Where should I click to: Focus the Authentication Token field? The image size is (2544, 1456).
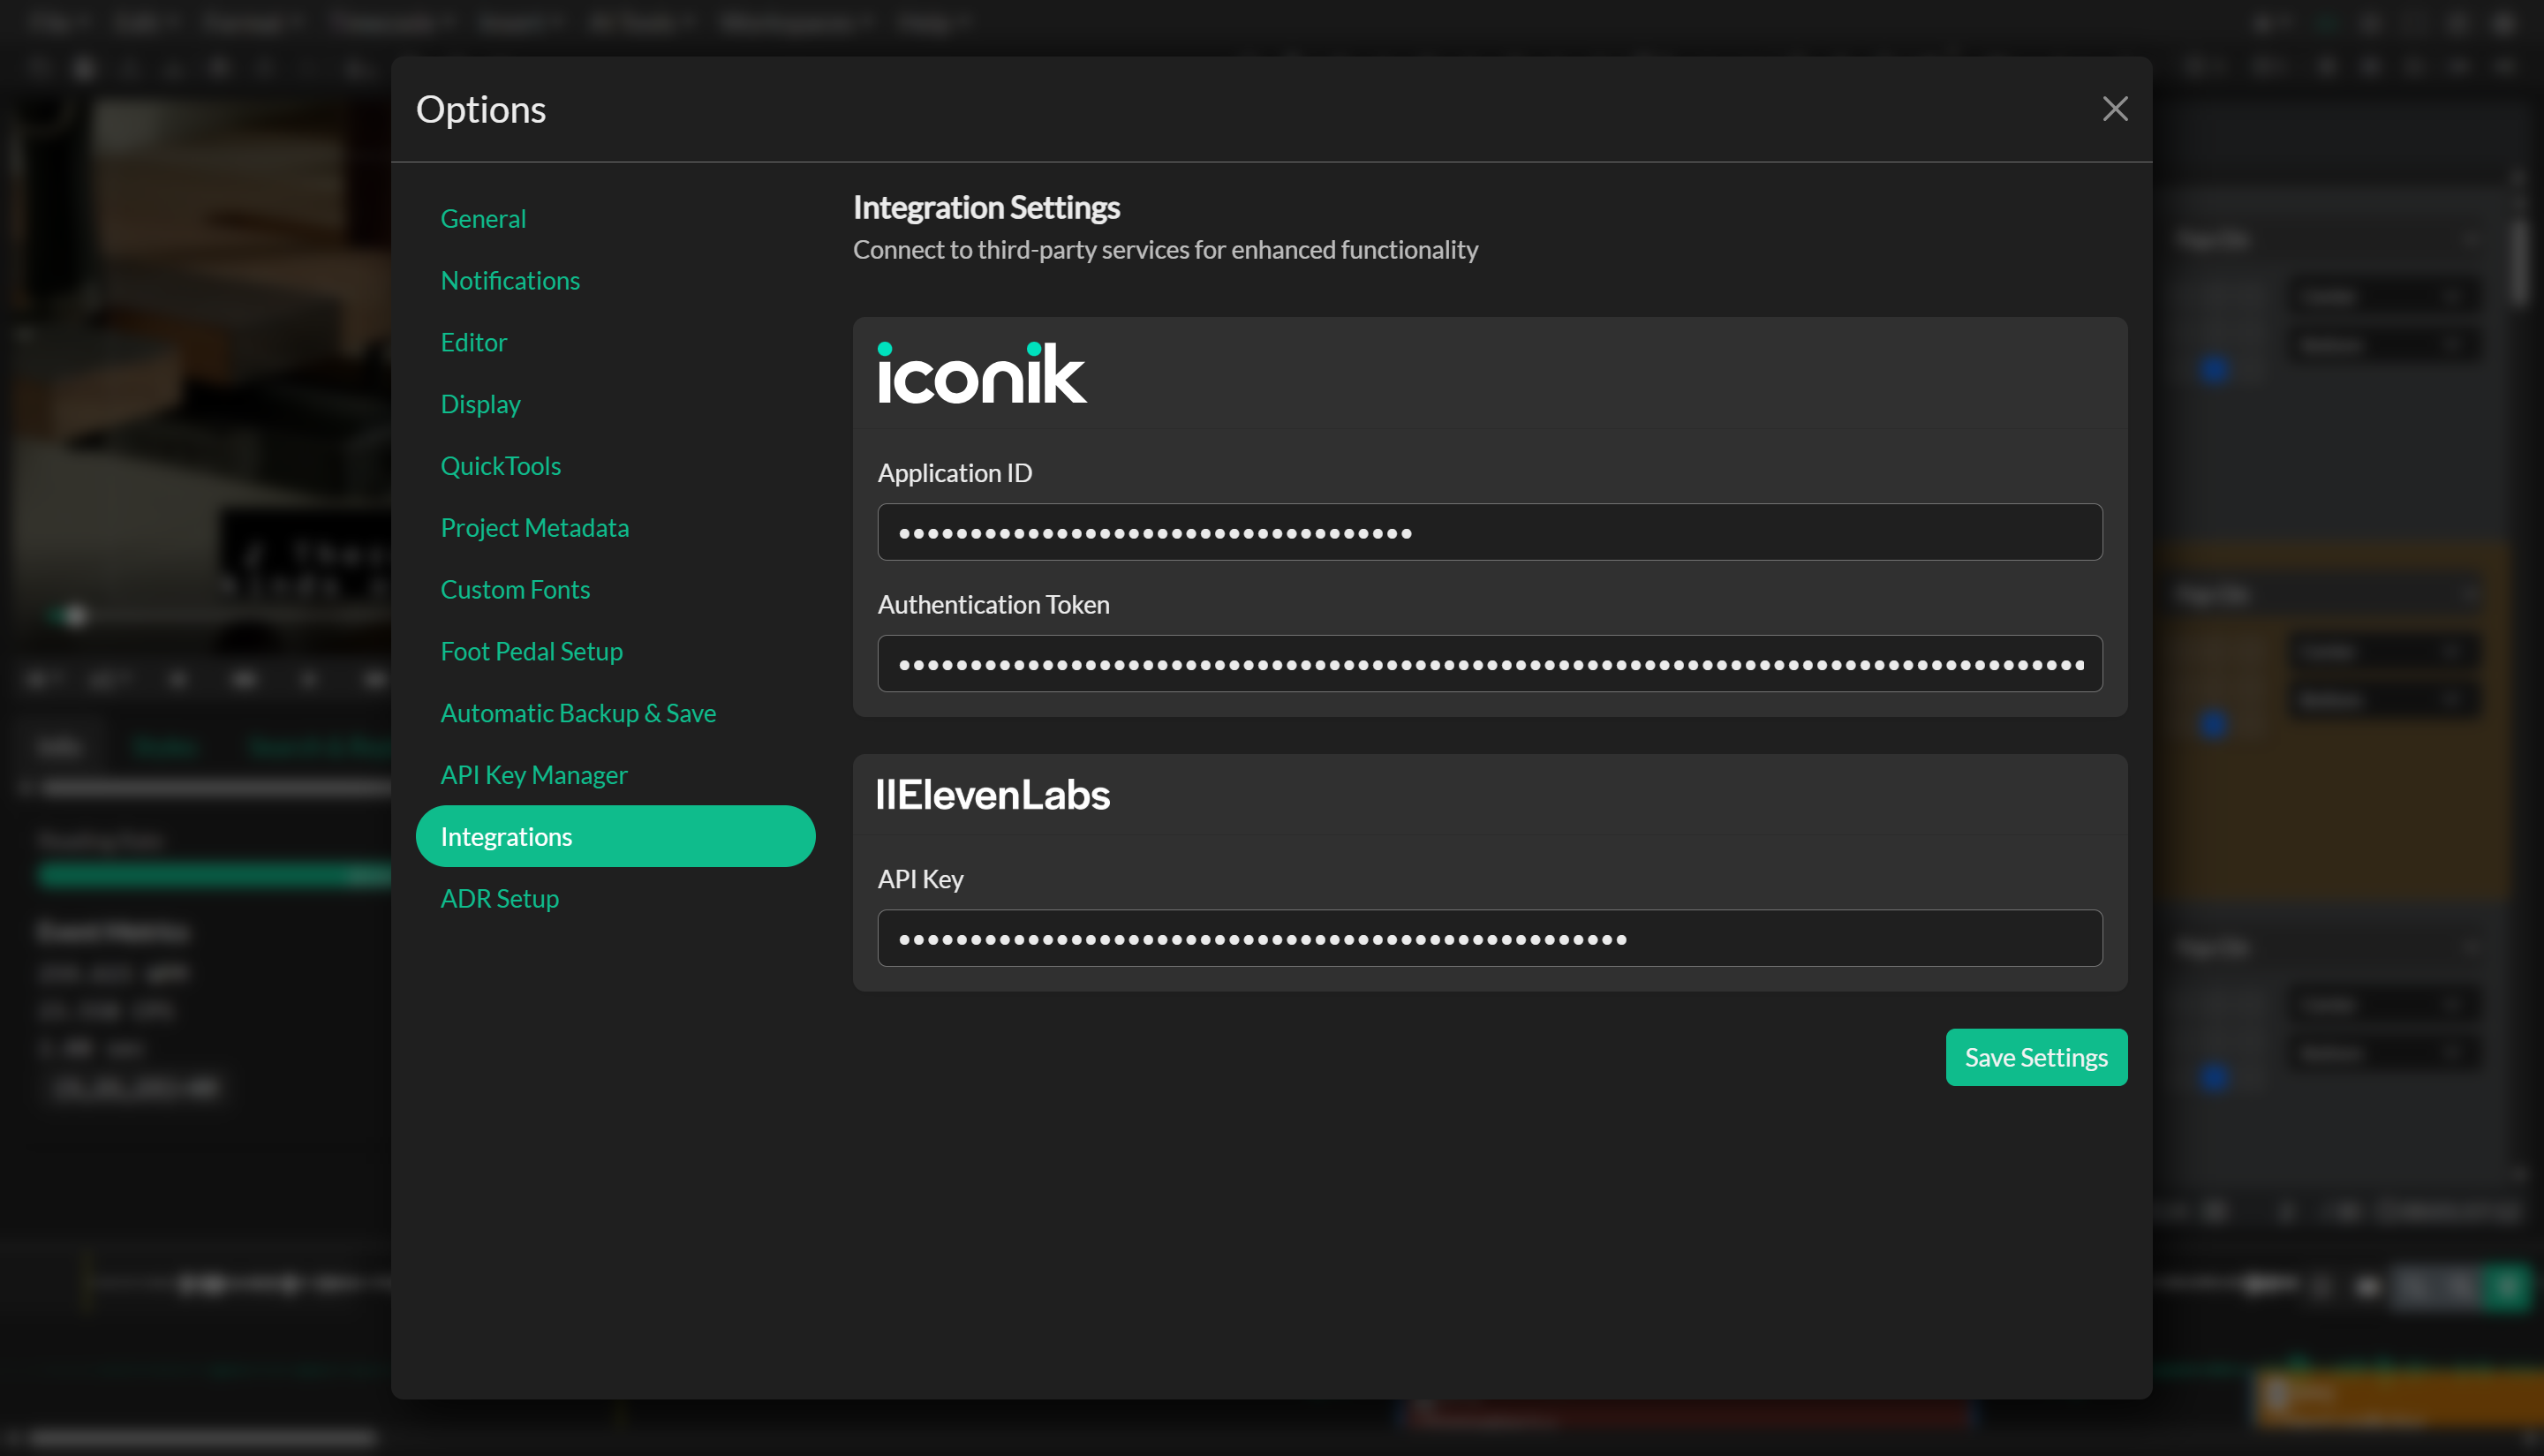click(x=1489, y=663)
